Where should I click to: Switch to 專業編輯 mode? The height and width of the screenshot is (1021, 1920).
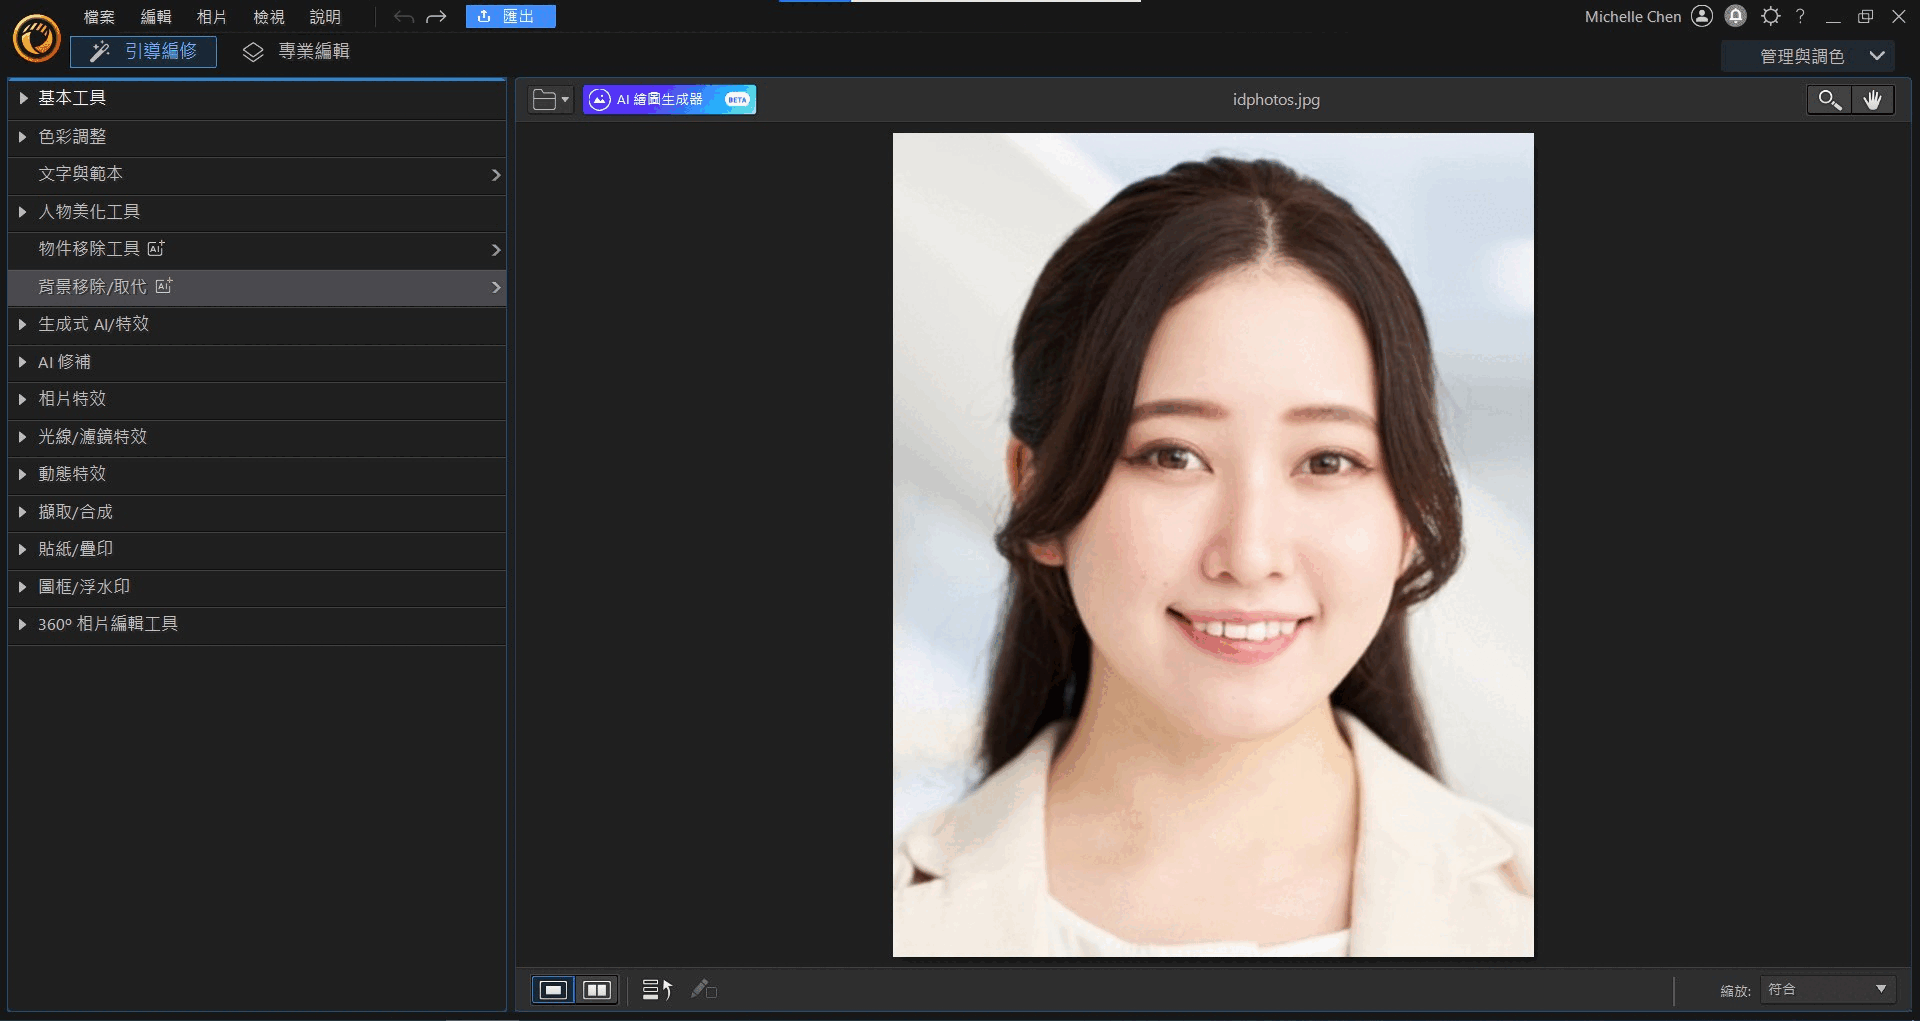click(297, 52)
